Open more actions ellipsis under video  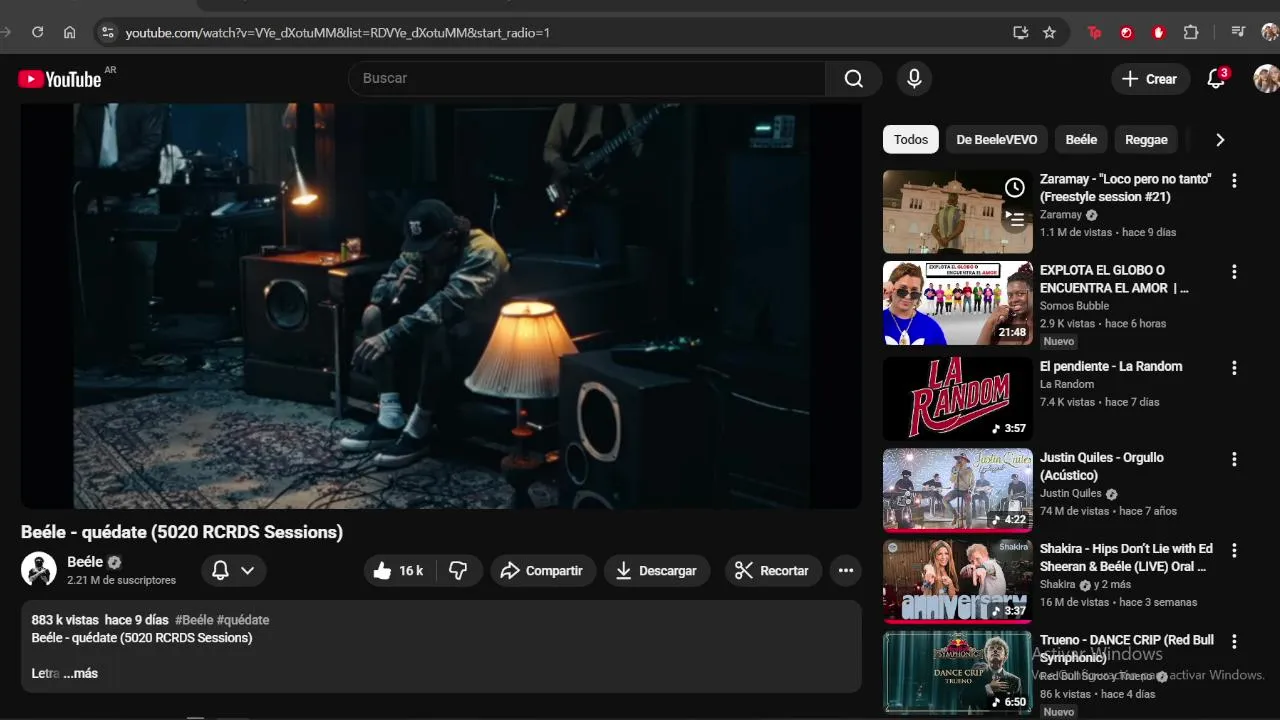[x=846, y=571]
